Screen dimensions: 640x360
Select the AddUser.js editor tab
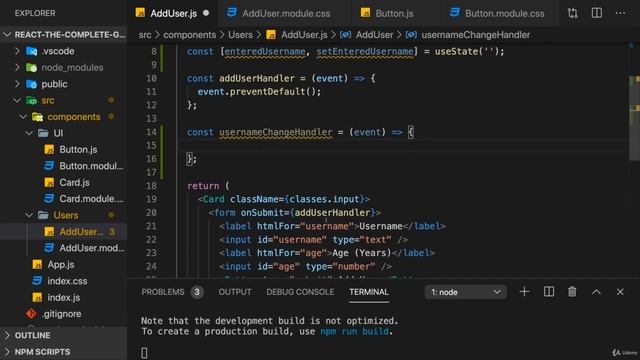(173, 13)
